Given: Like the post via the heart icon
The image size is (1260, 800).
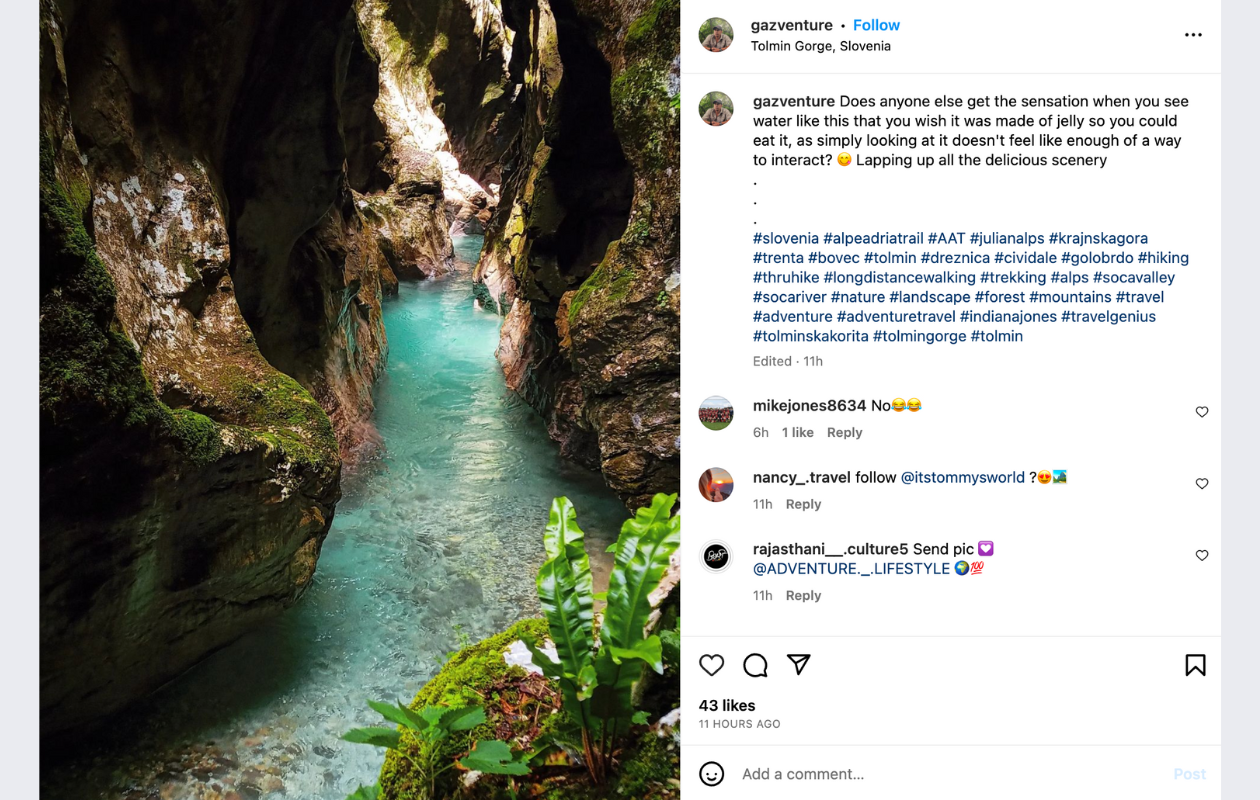Looking at the screenshot, I should 711,664.
